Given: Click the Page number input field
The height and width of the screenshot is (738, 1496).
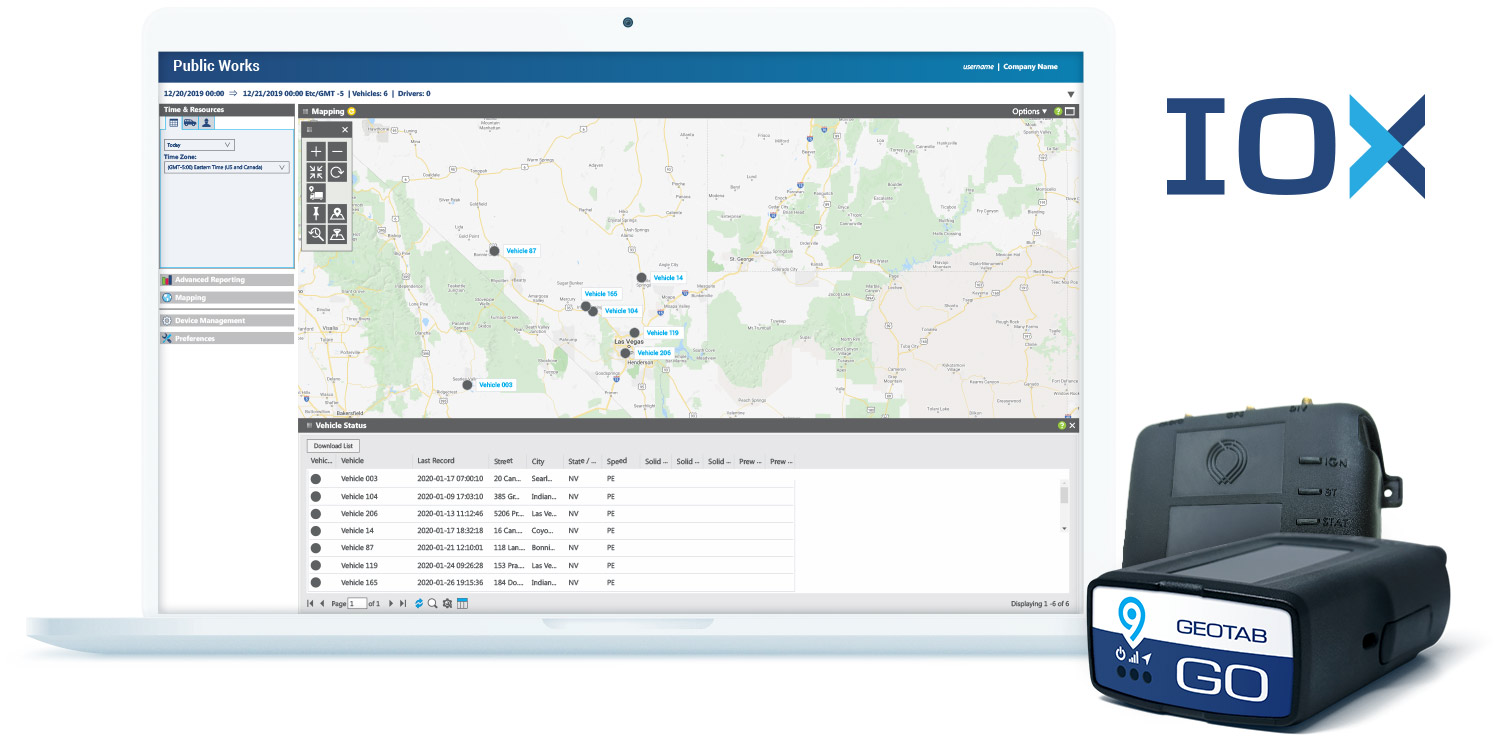Looking at the screenshot, I should tap(357, 604).
